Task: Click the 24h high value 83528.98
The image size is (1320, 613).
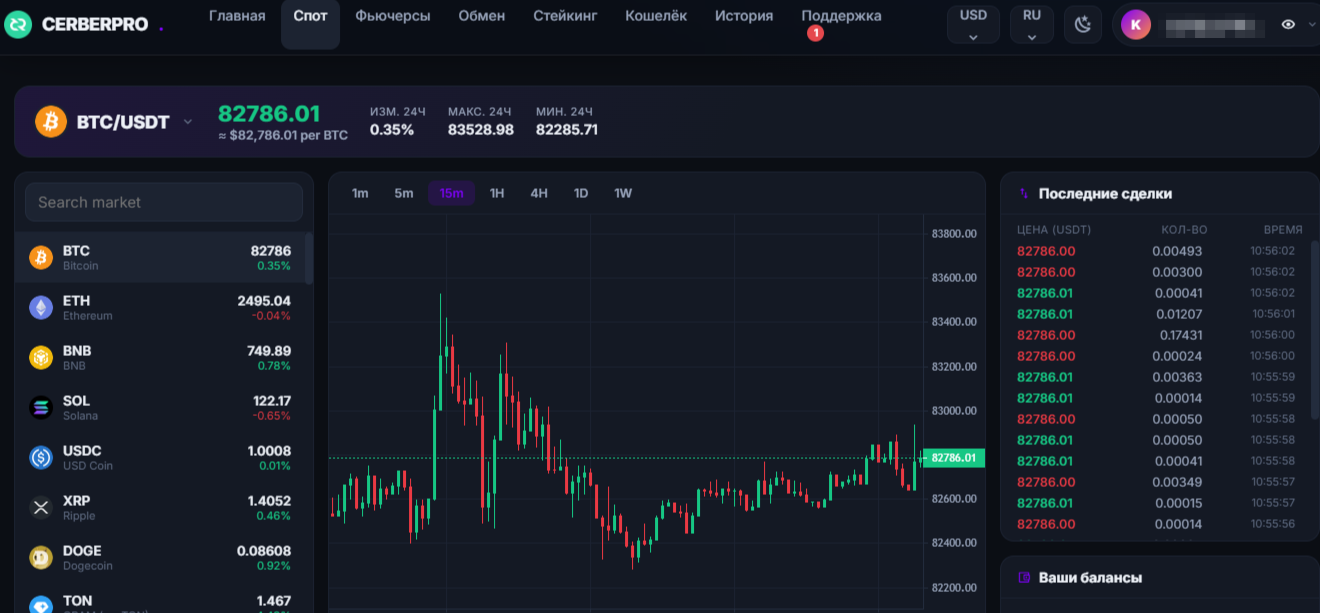Action: (x=481, y=130)
